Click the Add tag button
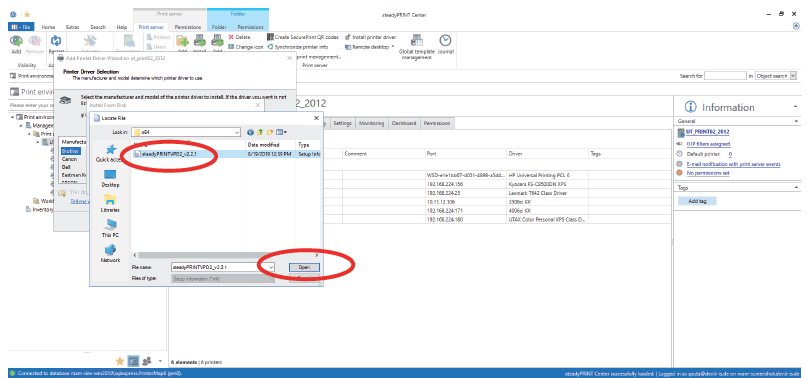 coord(697,201)
